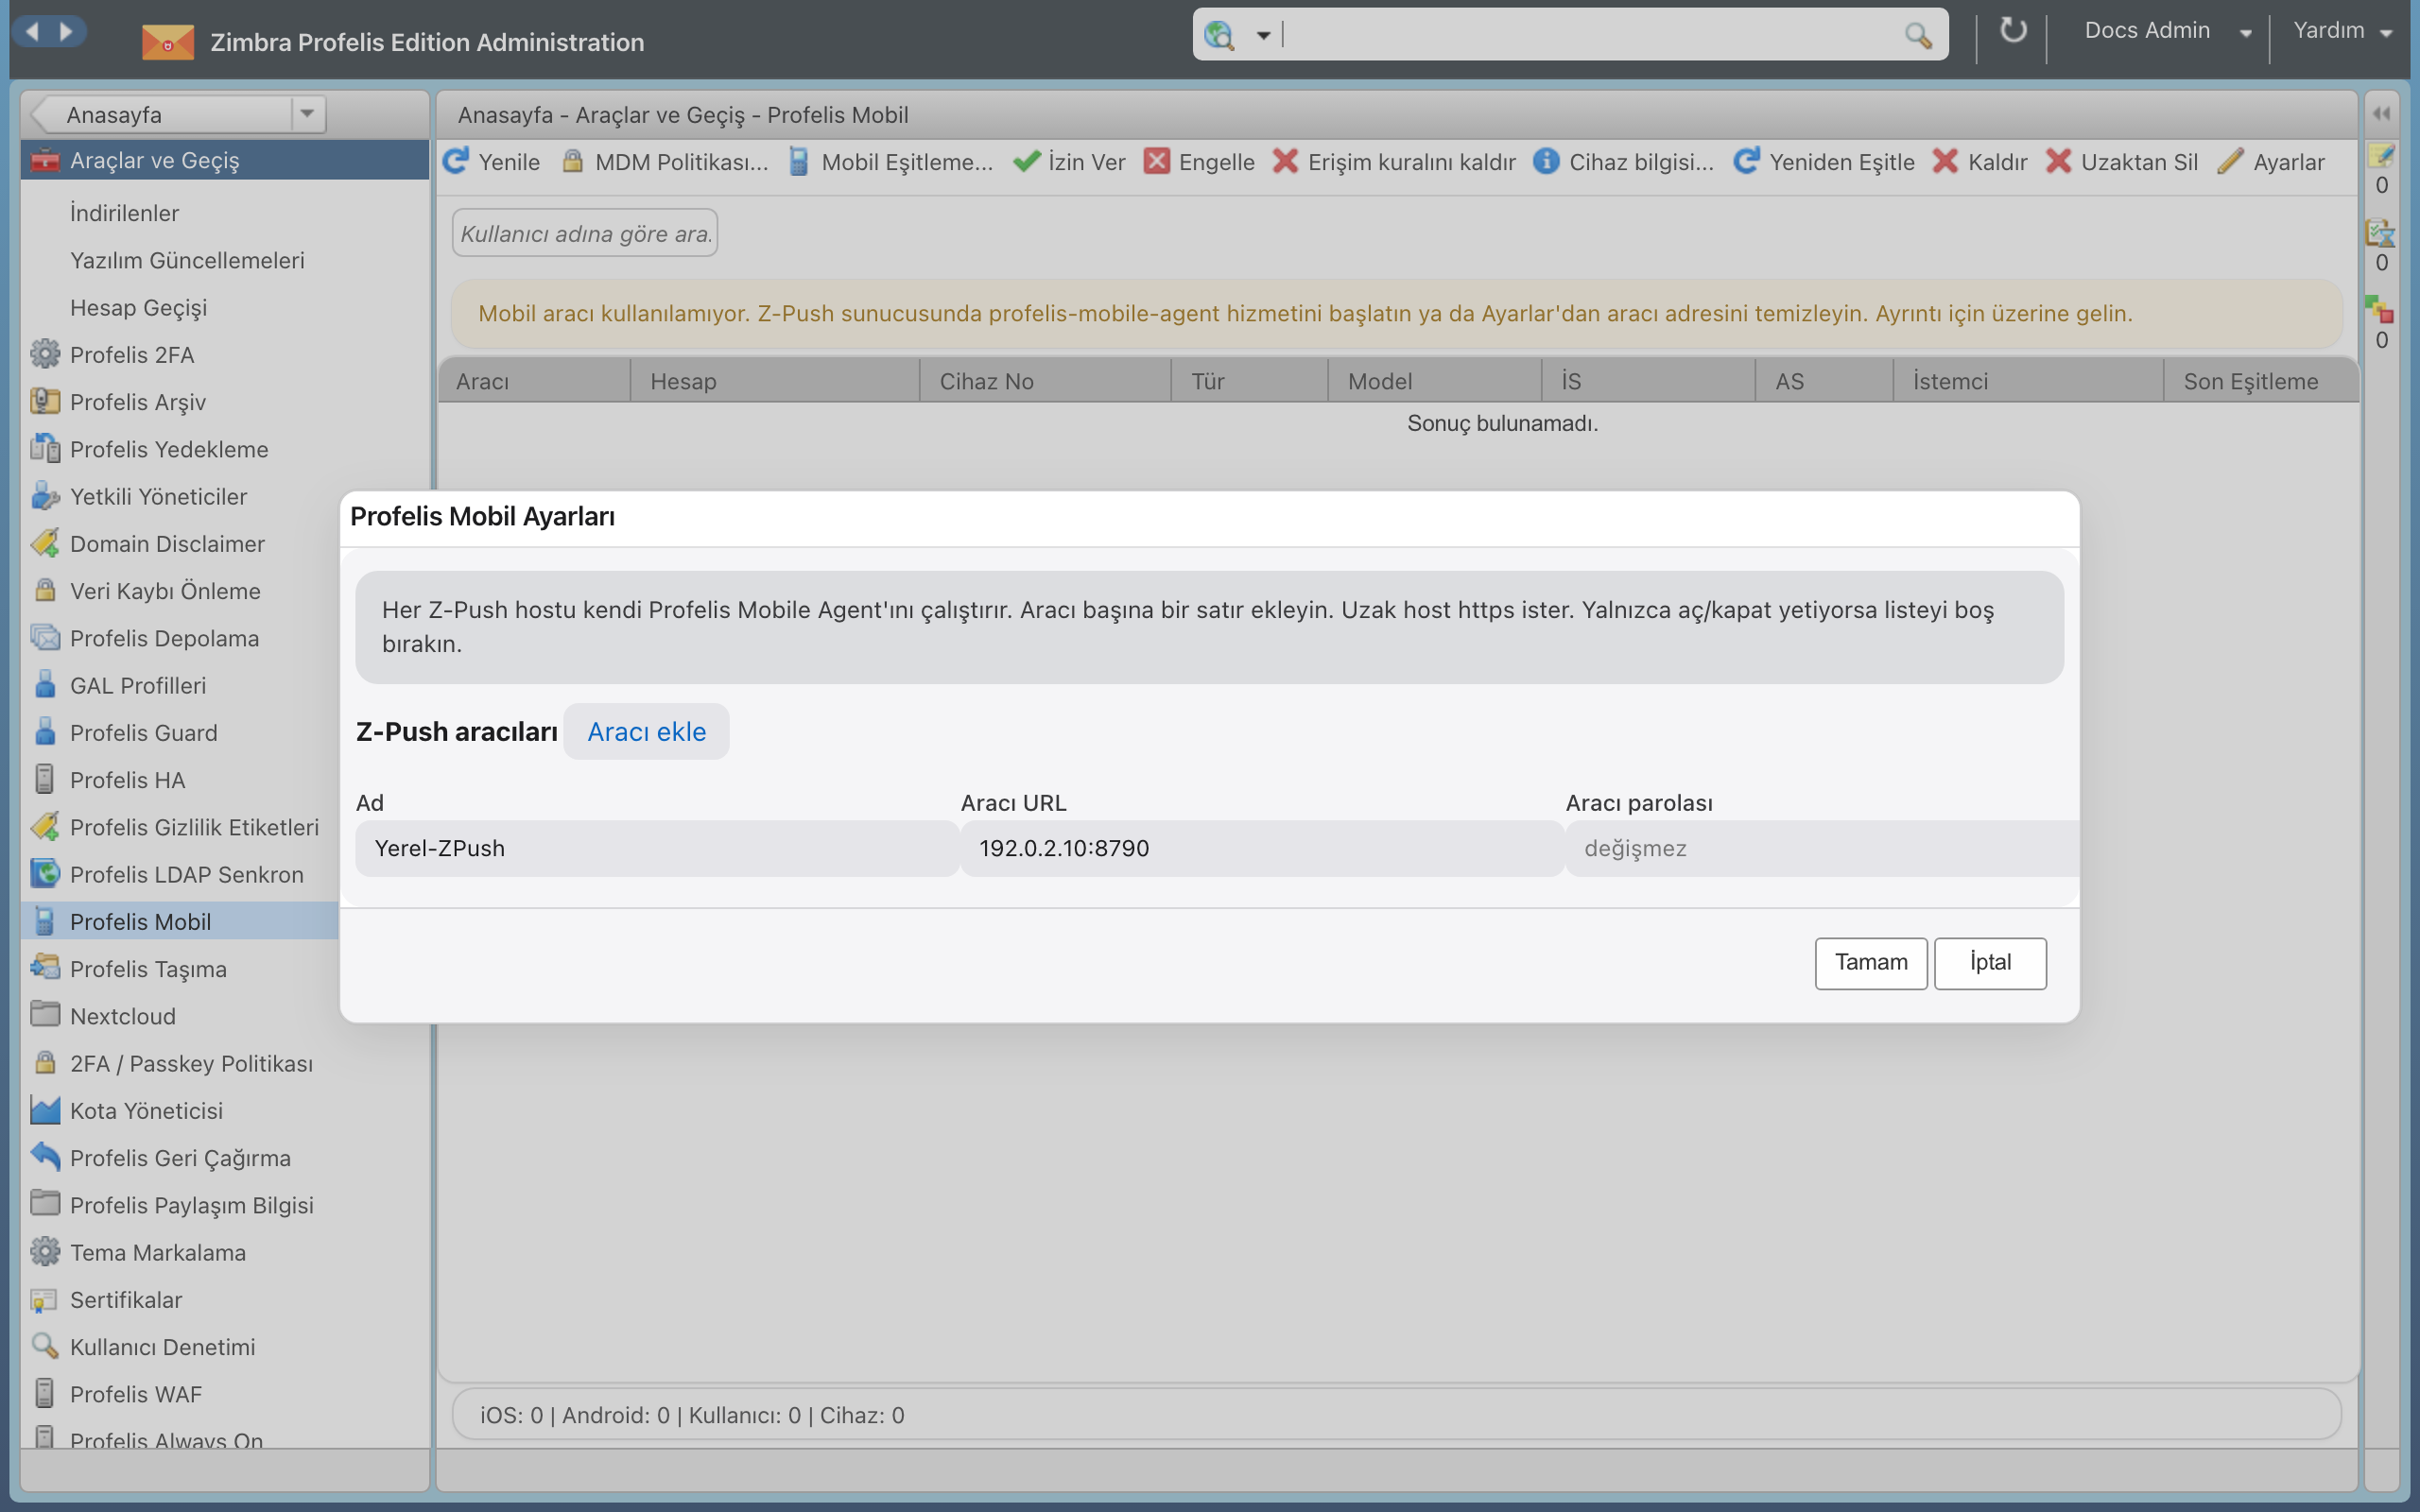Click the magnifier search icon in header
2420x1512 pixels.
(x=1917, y=35)
